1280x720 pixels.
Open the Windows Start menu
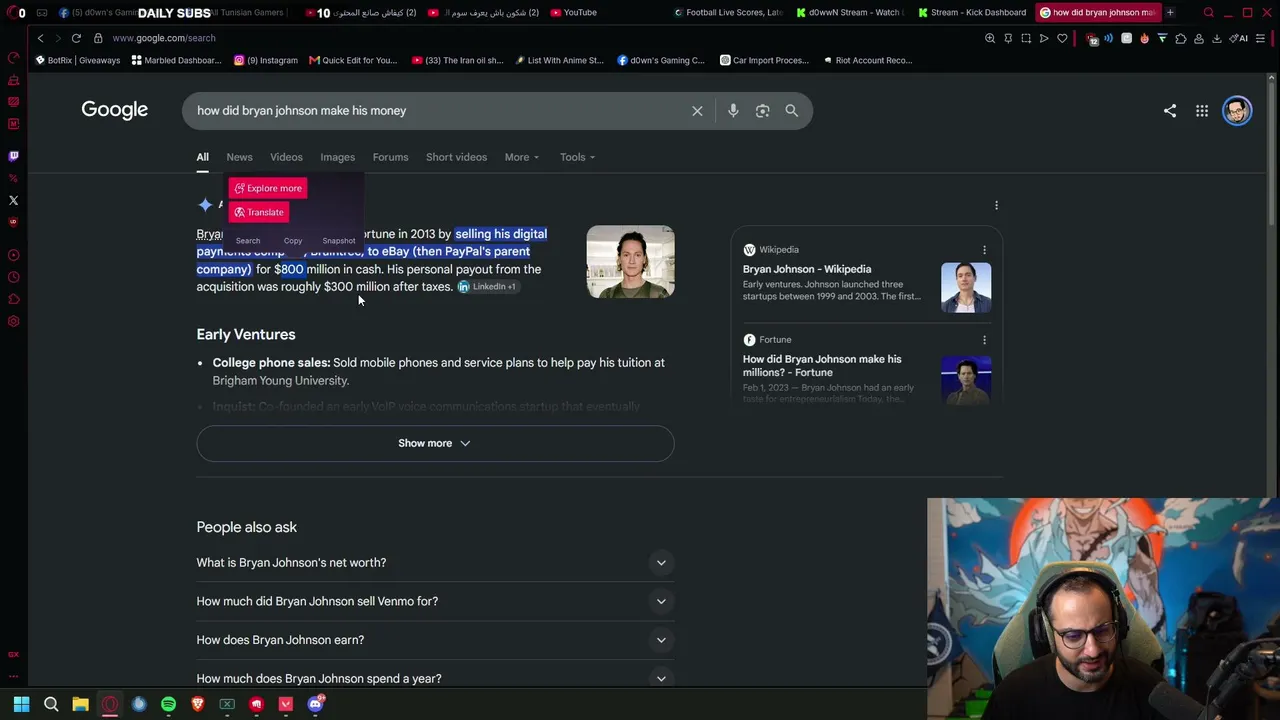[21, 704]
